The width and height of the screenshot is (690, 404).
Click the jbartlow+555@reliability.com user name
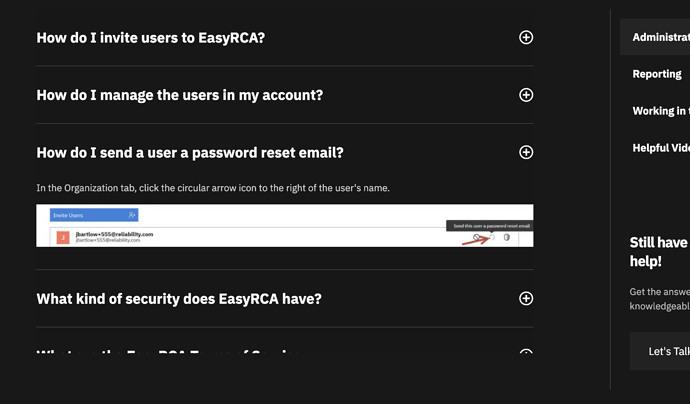(121, 233)
